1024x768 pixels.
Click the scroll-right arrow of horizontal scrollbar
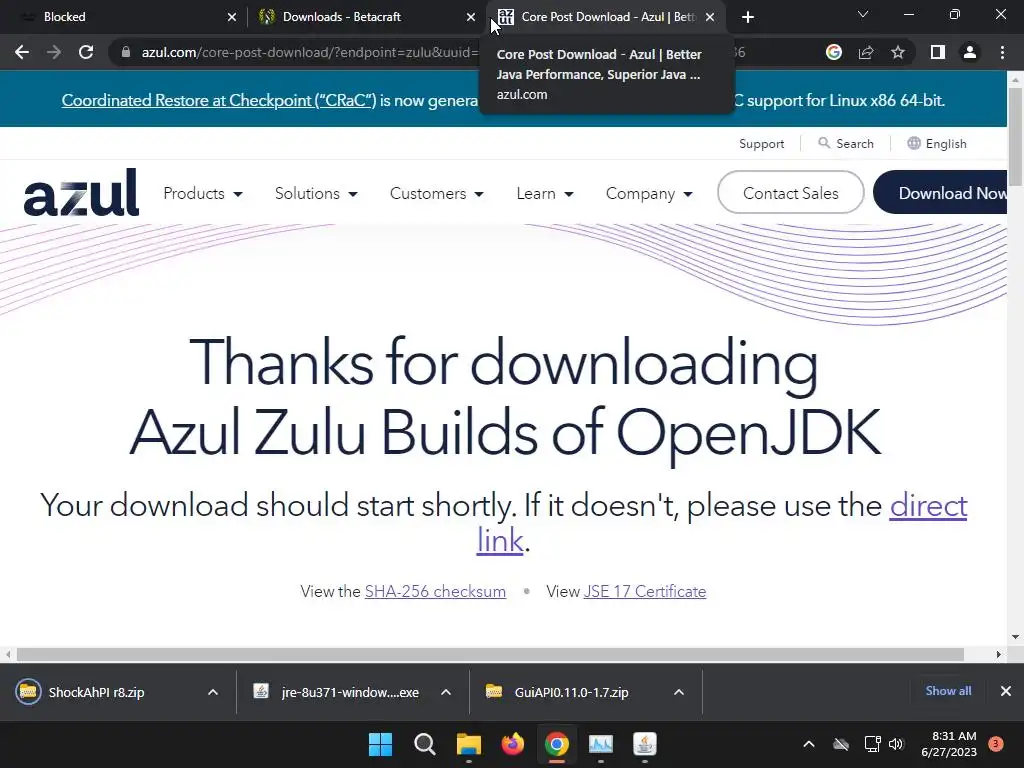(999, 654)
